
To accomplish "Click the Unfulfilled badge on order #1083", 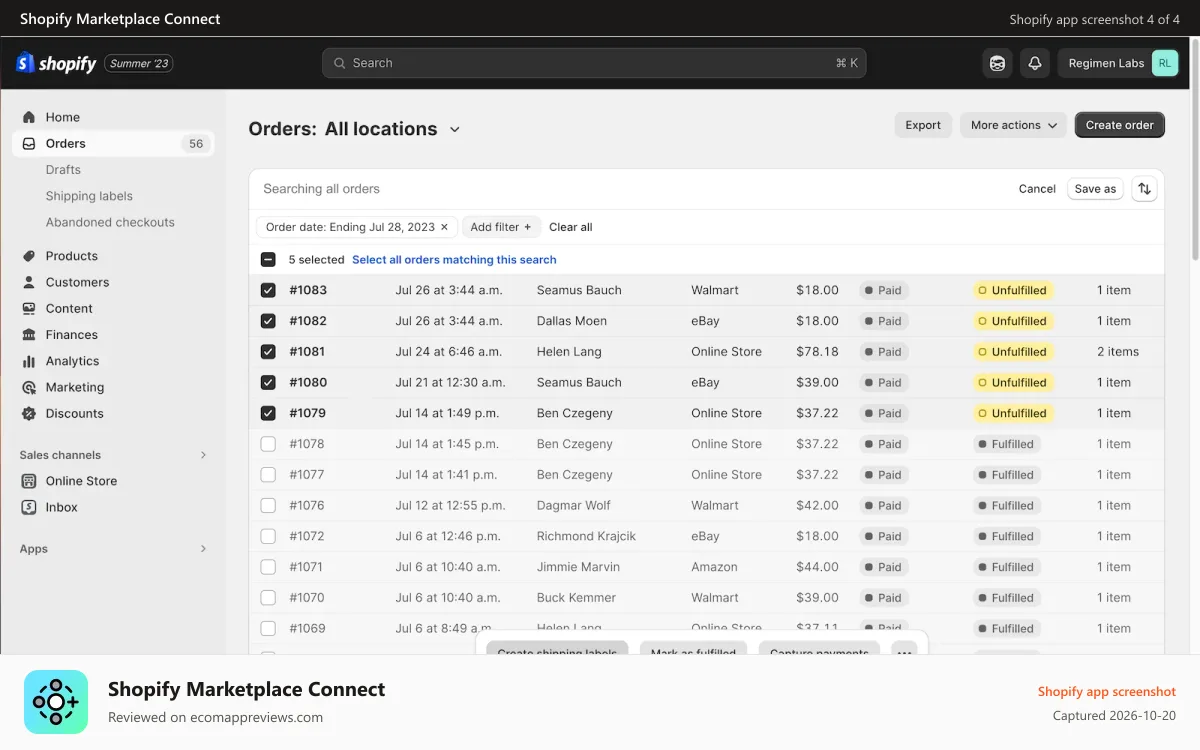I will pyautogui.click(x=1013, y=290).
